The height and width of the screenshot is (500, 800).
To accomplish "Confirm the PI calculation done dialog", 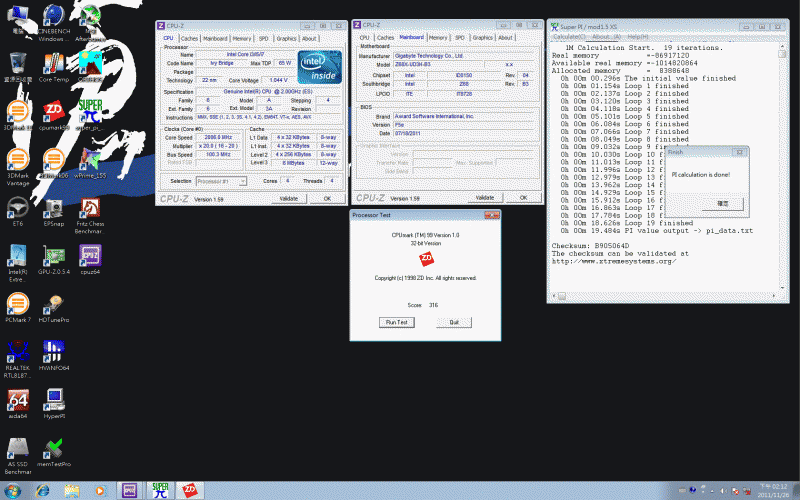I will 722,204.
